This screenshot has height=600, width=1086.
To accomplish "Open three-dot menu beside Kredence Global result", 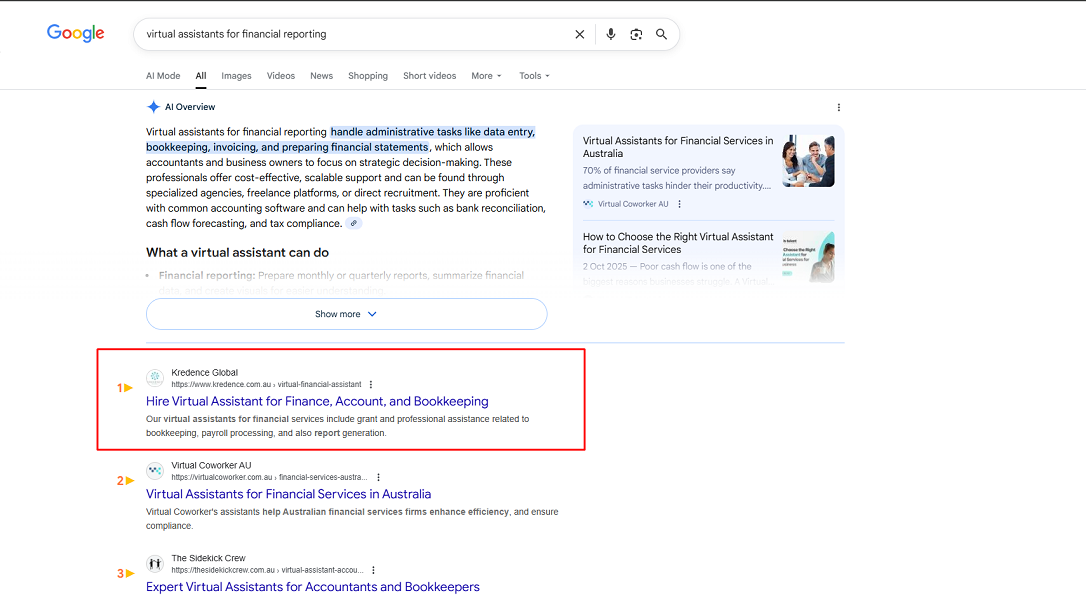I will pyautogui.click(x=371, y=384).
